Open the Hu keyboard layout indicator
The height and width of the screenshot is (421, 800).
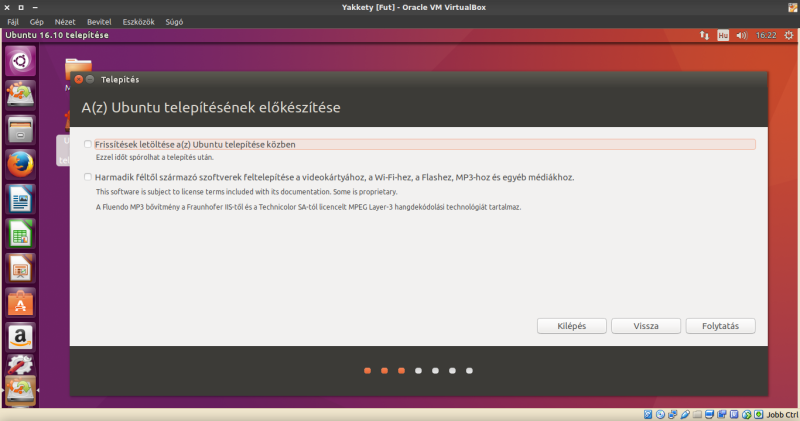click(x=720, y=35)
